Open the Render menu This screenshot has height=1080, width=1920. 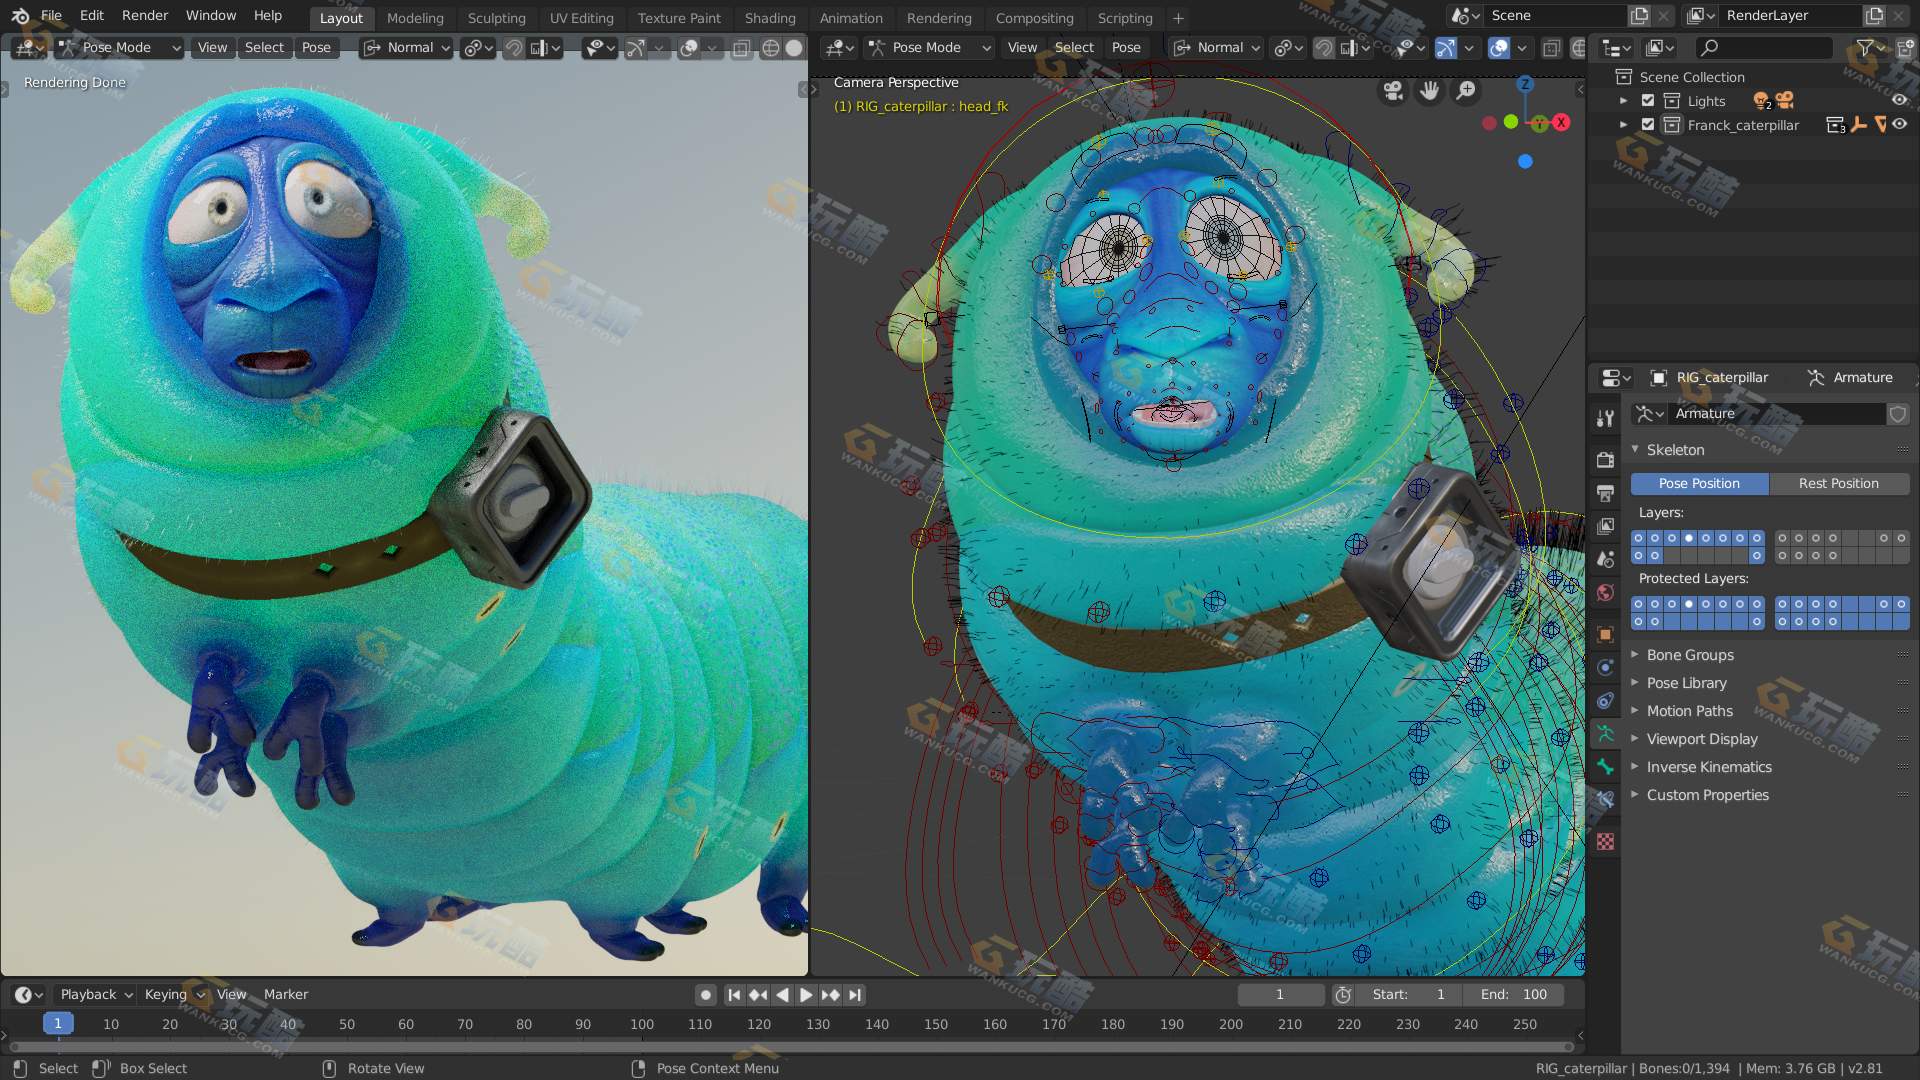tap(145, 16)
